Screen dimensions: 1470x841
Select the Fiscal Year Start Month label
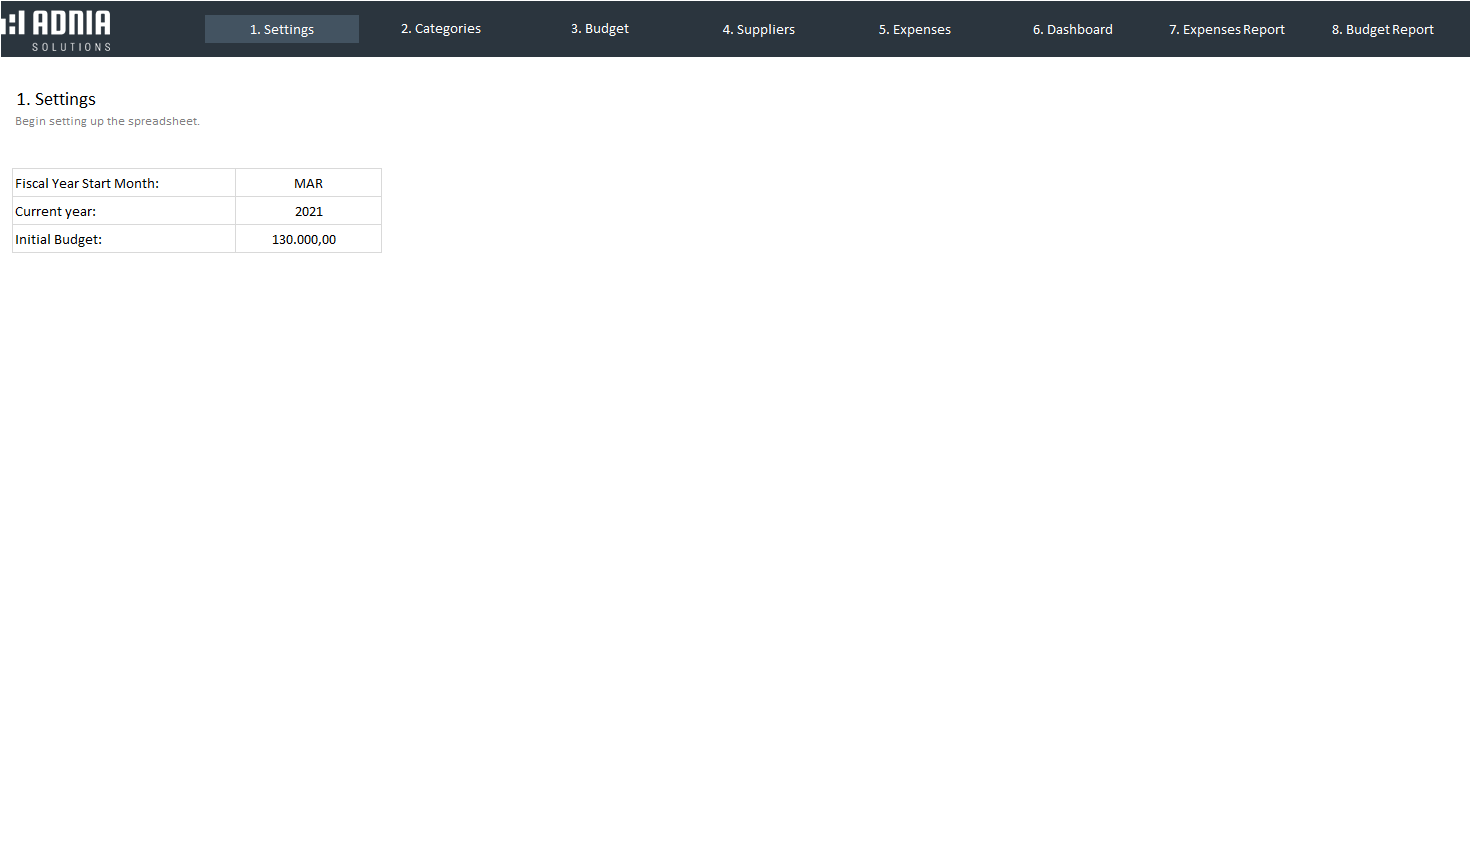(x=87, y=183)
